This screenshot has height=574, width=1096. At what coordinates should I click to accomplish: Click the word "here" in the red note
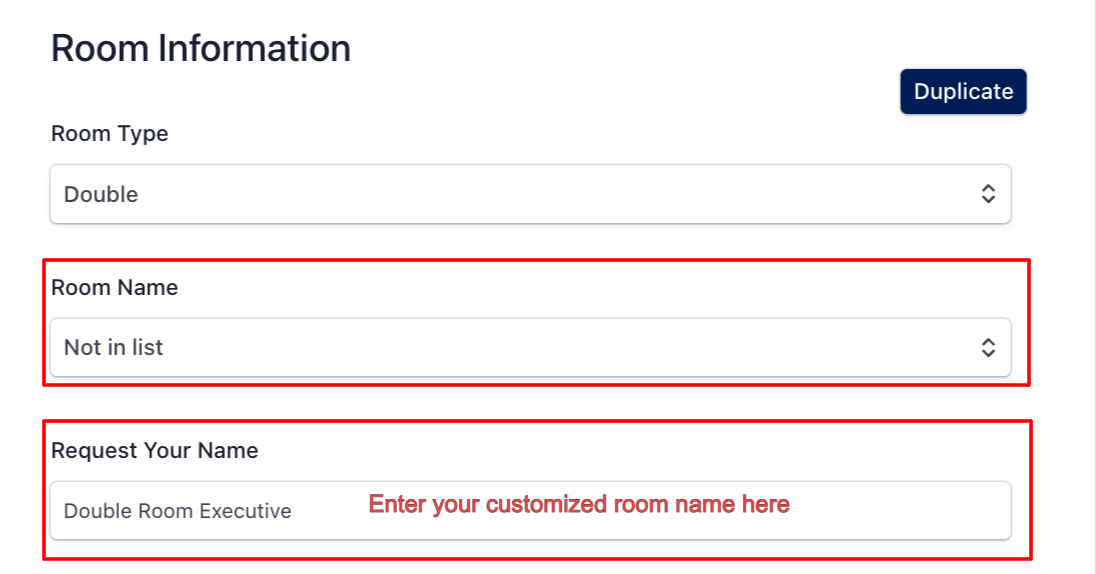coord(766,504)
